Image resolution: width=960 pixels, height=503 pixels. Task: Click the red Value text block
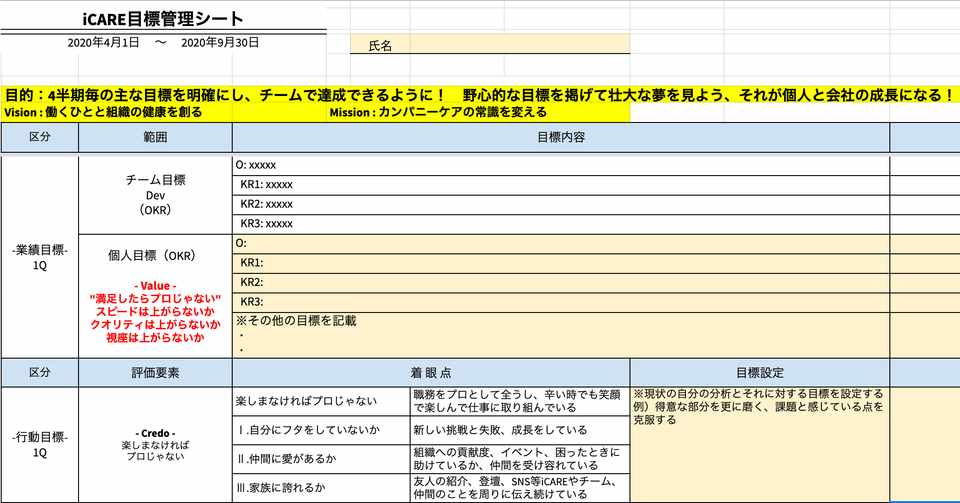coord(156,311)
